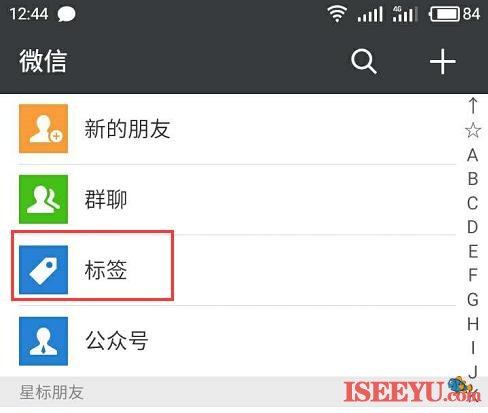Open 群聊 list entry

237,199
